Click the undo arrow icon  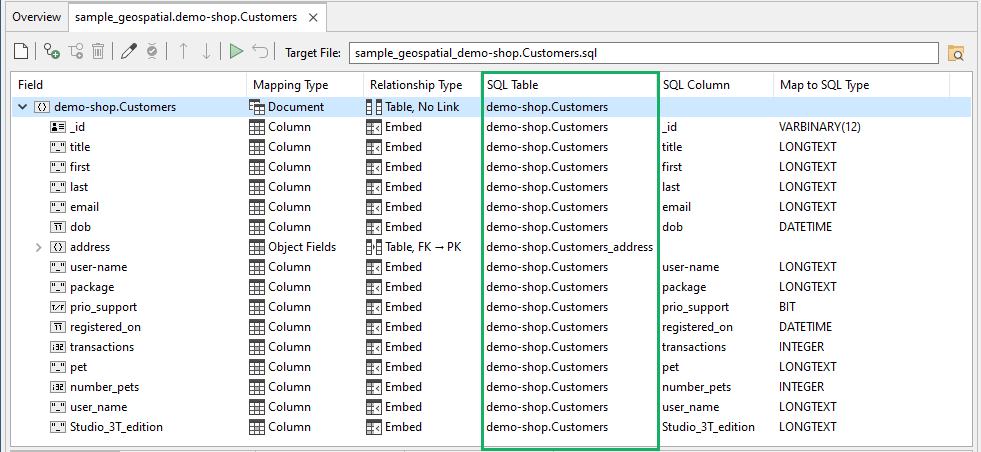(260, 52)
